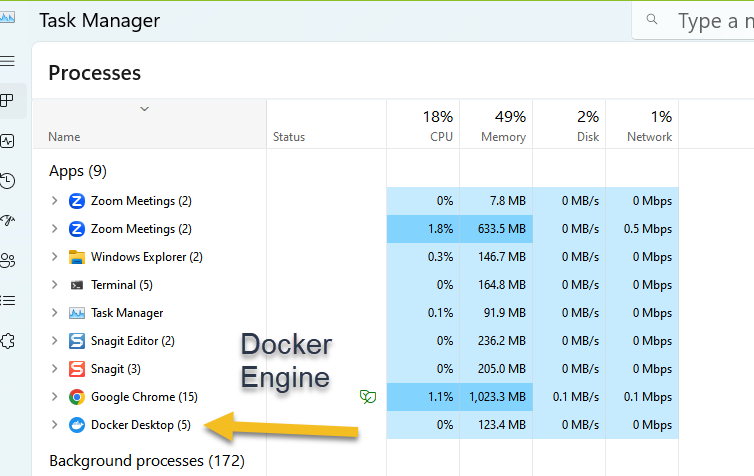The height and width of the screenshot is (476, 754).
Task: Open the Performance page from sidebar
Action: 8,141
